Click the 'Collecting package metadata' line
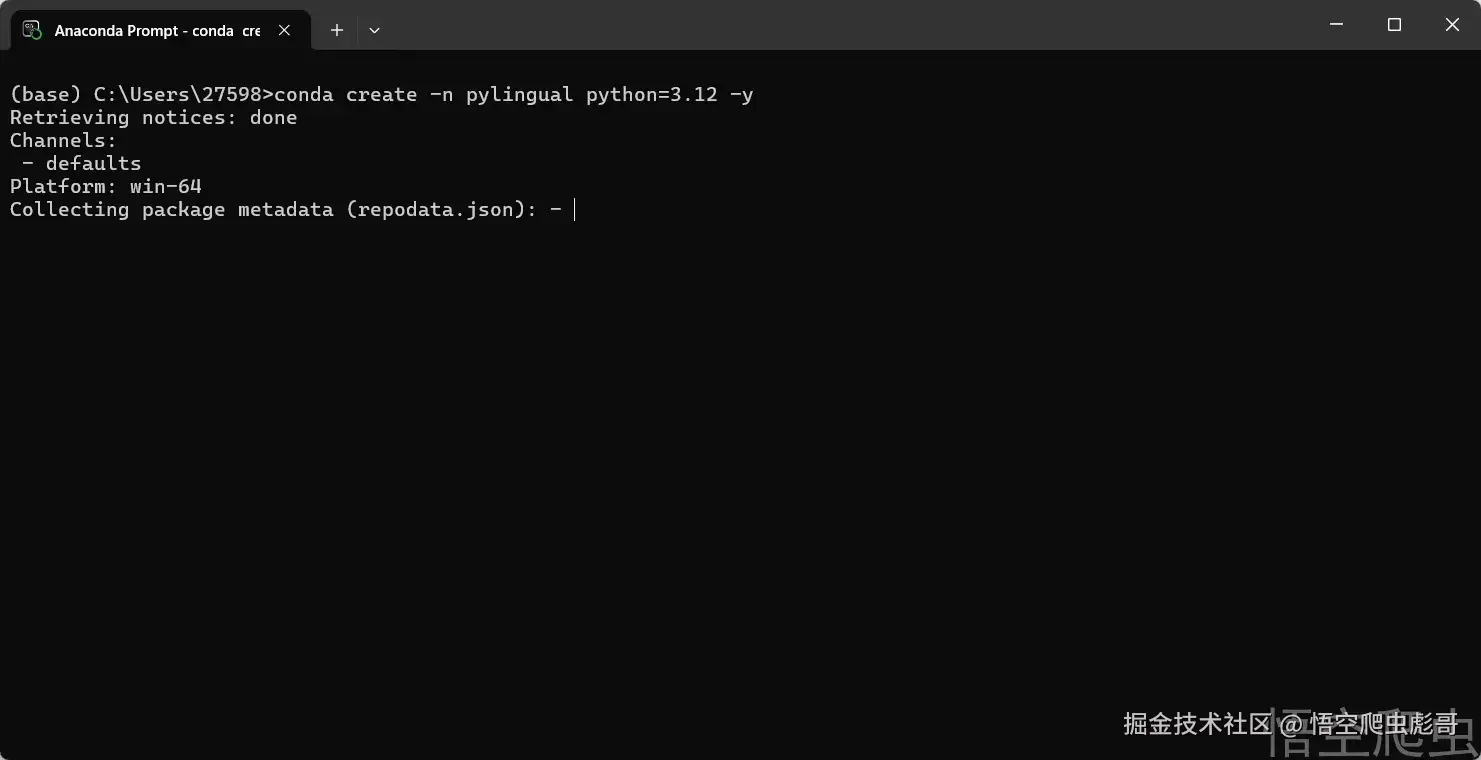 click(170, 210)
